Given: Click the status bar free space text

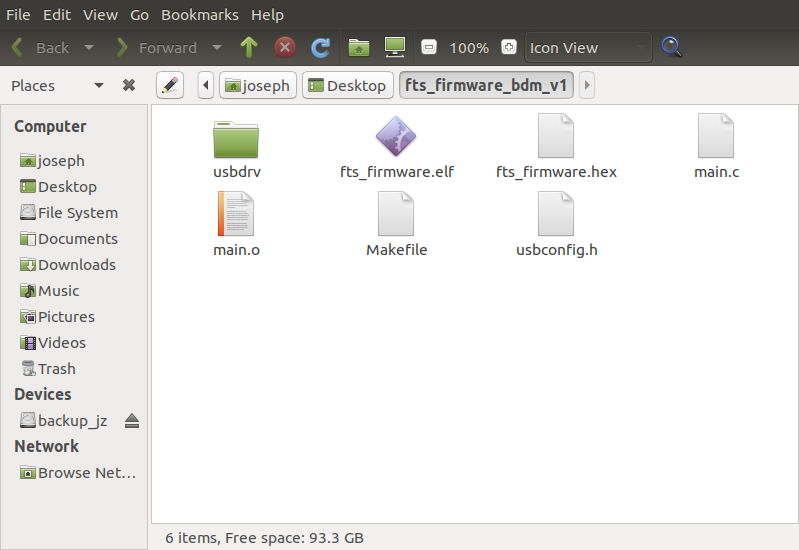Looking at the screenshot, I should 295,538.
